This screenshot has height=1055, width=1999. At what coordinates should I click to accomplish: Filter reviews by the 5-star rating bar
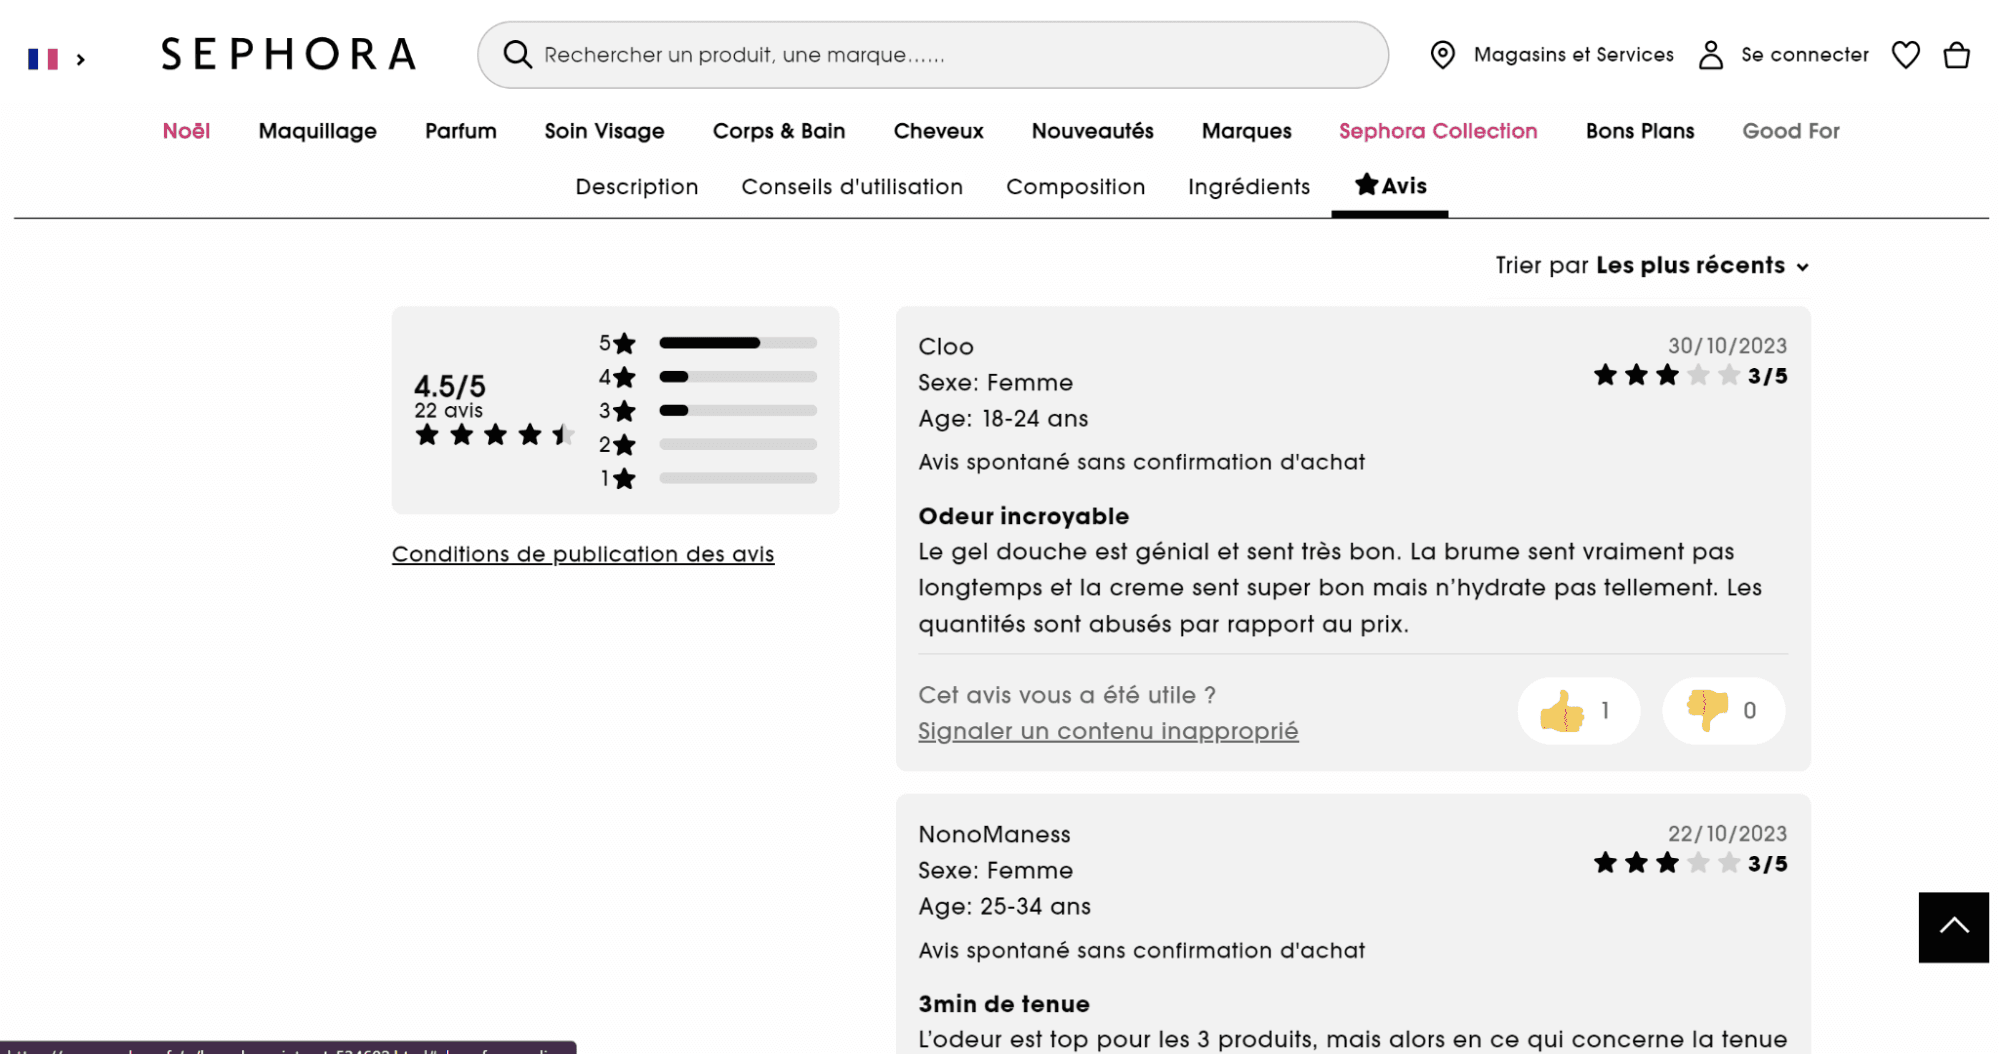pyautogui.click(x=737, y=343)
